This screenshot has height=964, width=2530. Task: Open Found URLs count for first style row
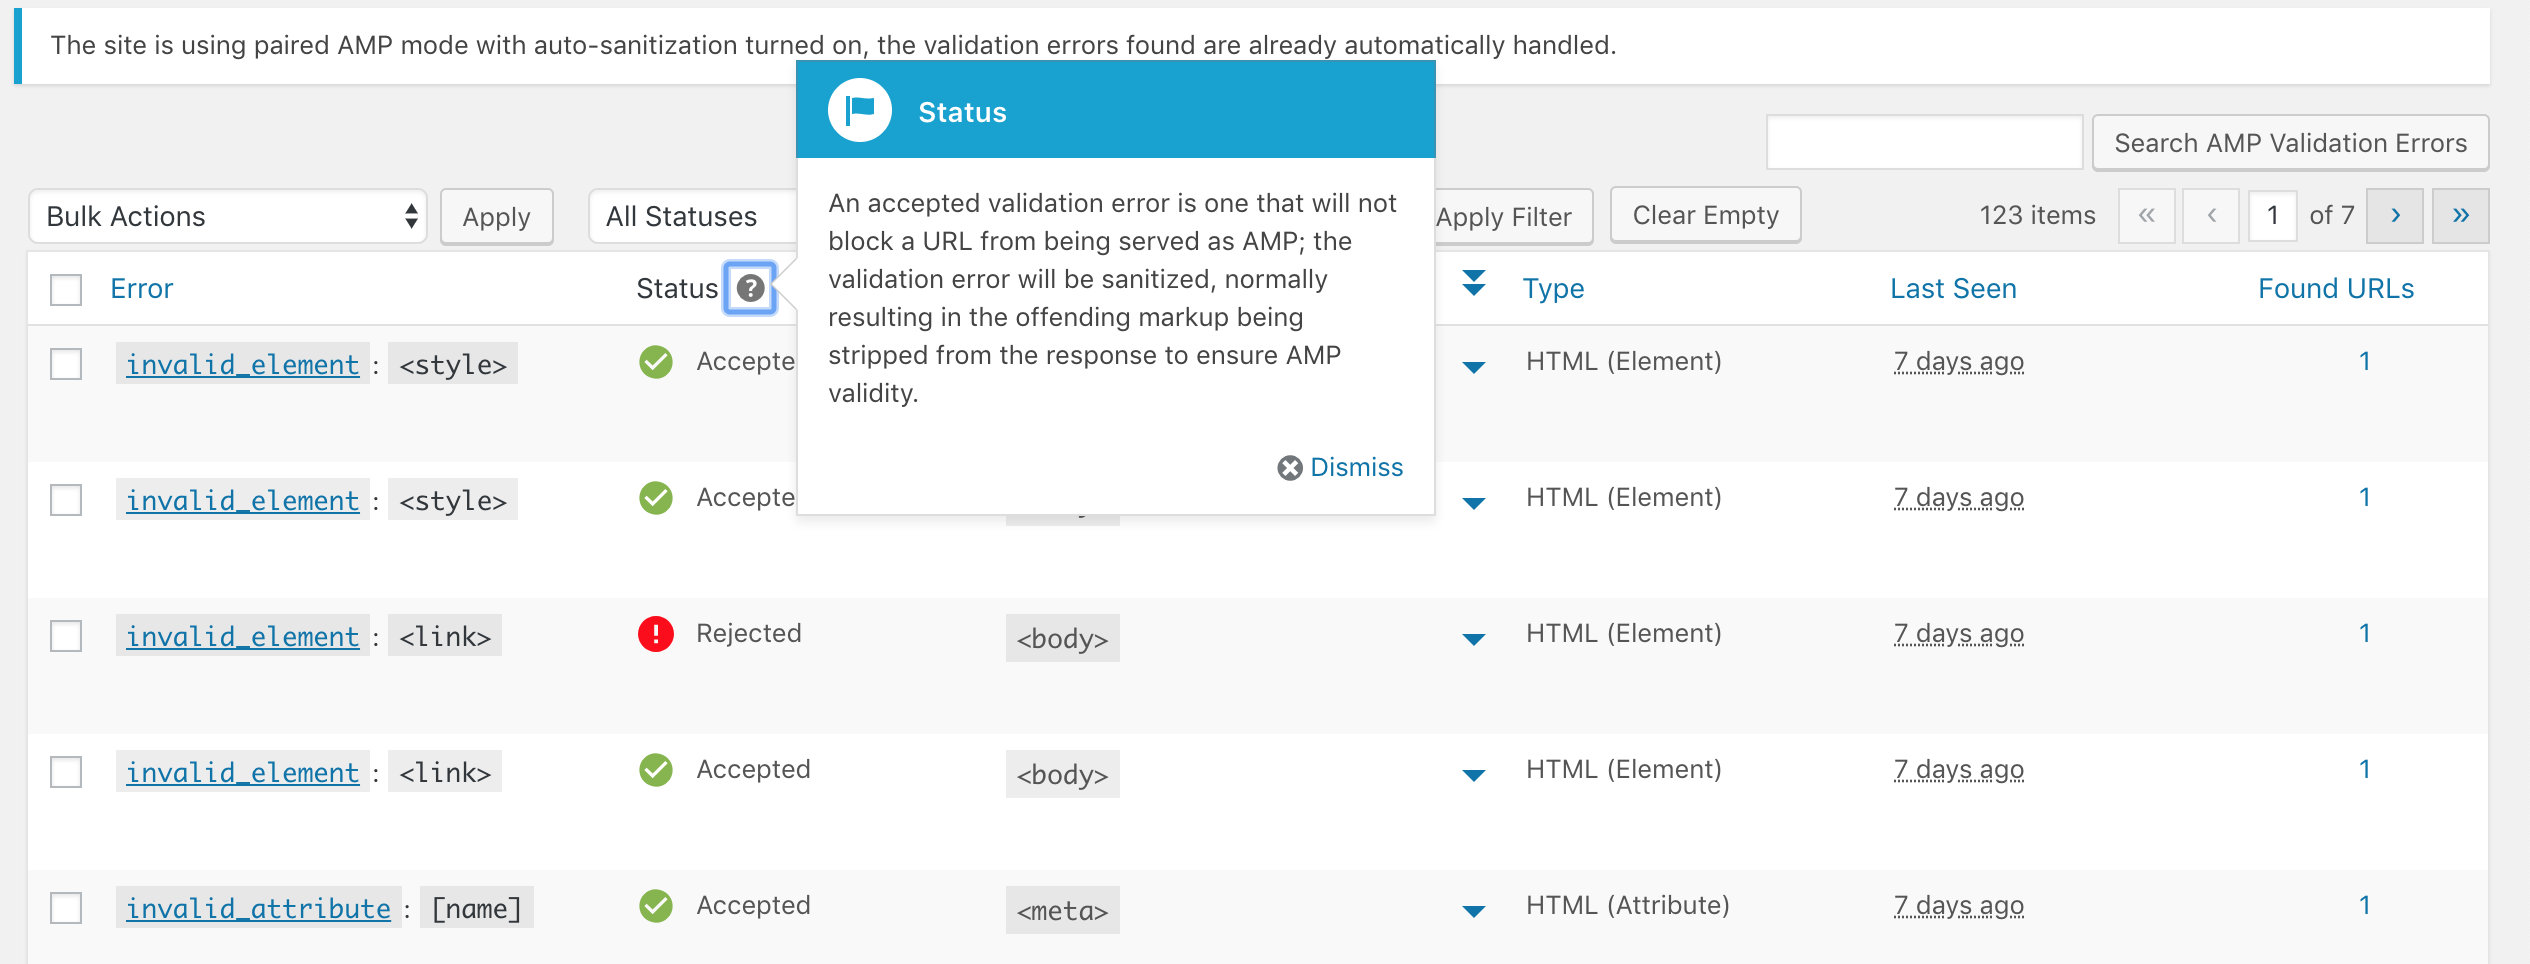click(2365, 361)
